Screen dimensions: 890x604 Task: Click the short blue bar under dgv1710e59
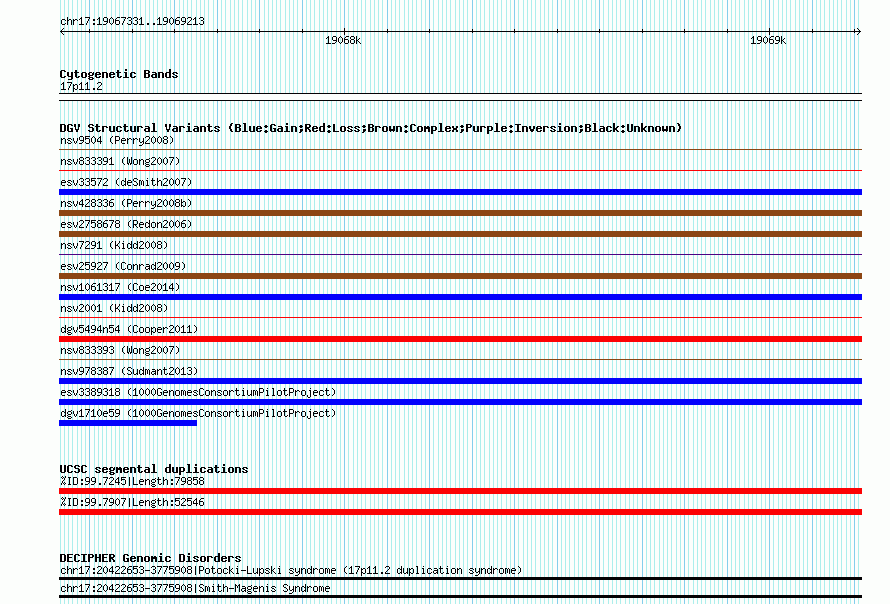[x=128, y=423]
